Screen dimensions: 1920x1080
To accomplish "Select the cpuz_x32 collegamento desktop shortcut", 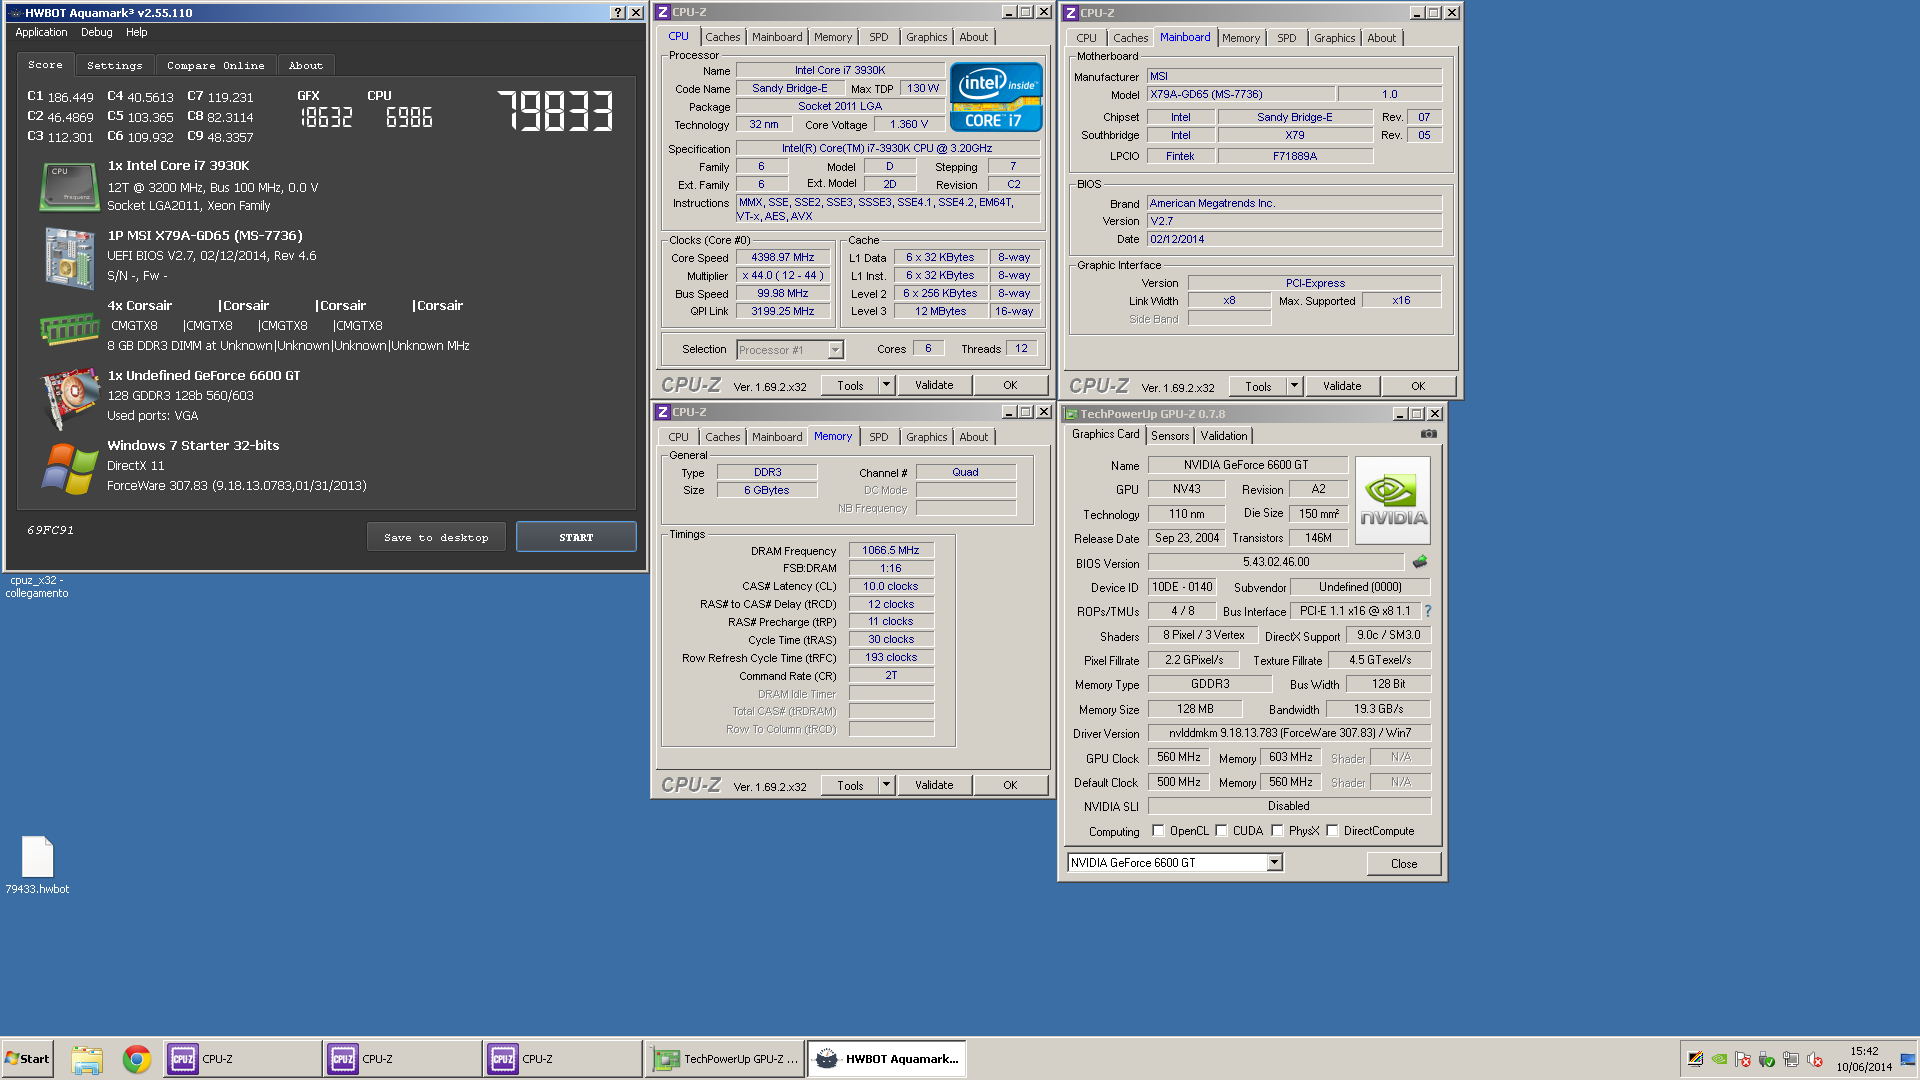I will click(37, 587).
